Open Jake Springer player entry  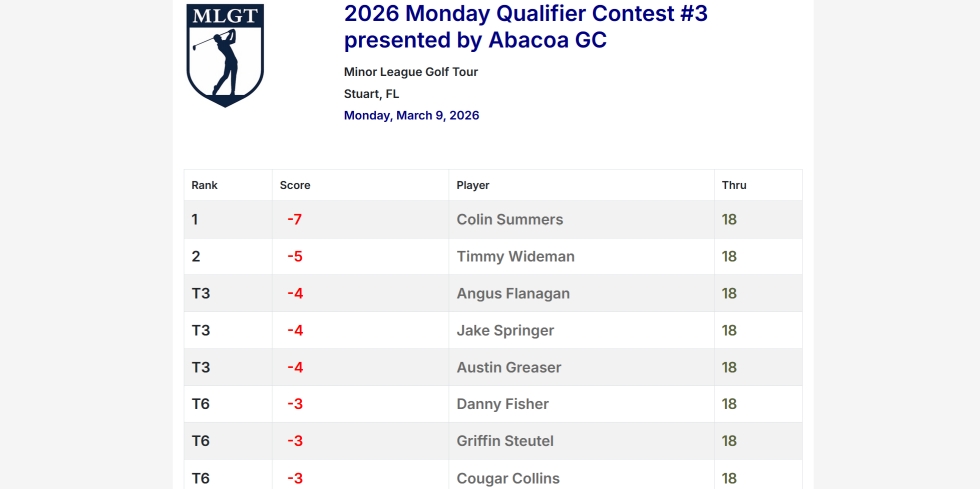505,331
